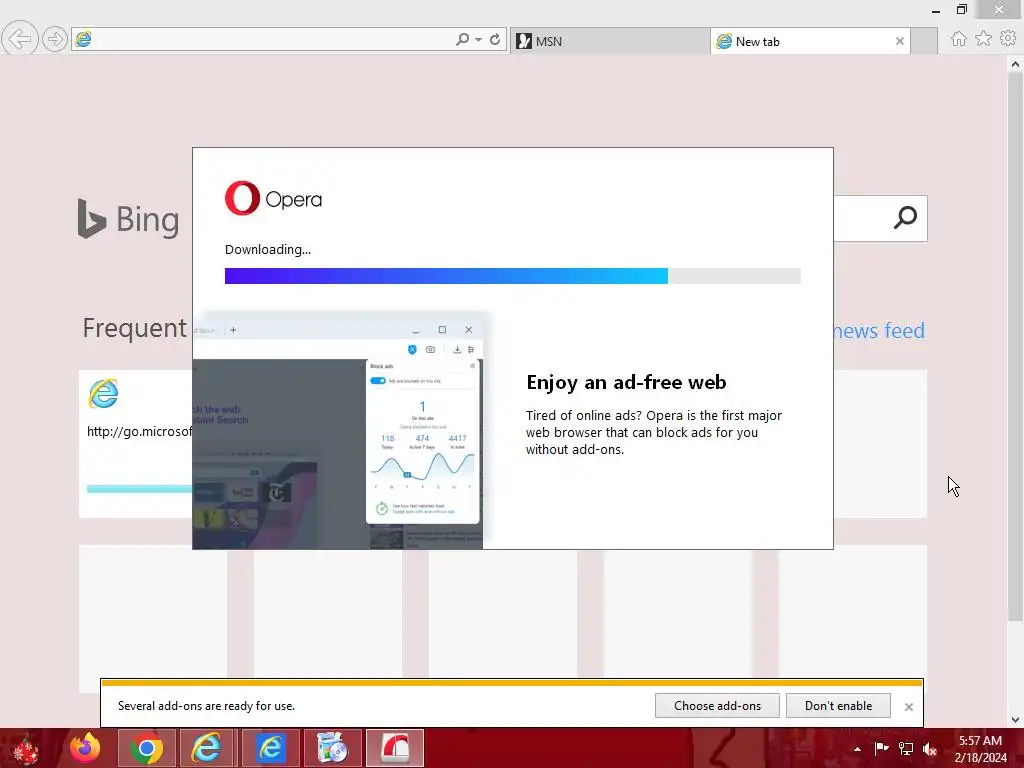The image size is (1024, 768).
Task: Click the muted volume tray icon
Action: (931, 748)
